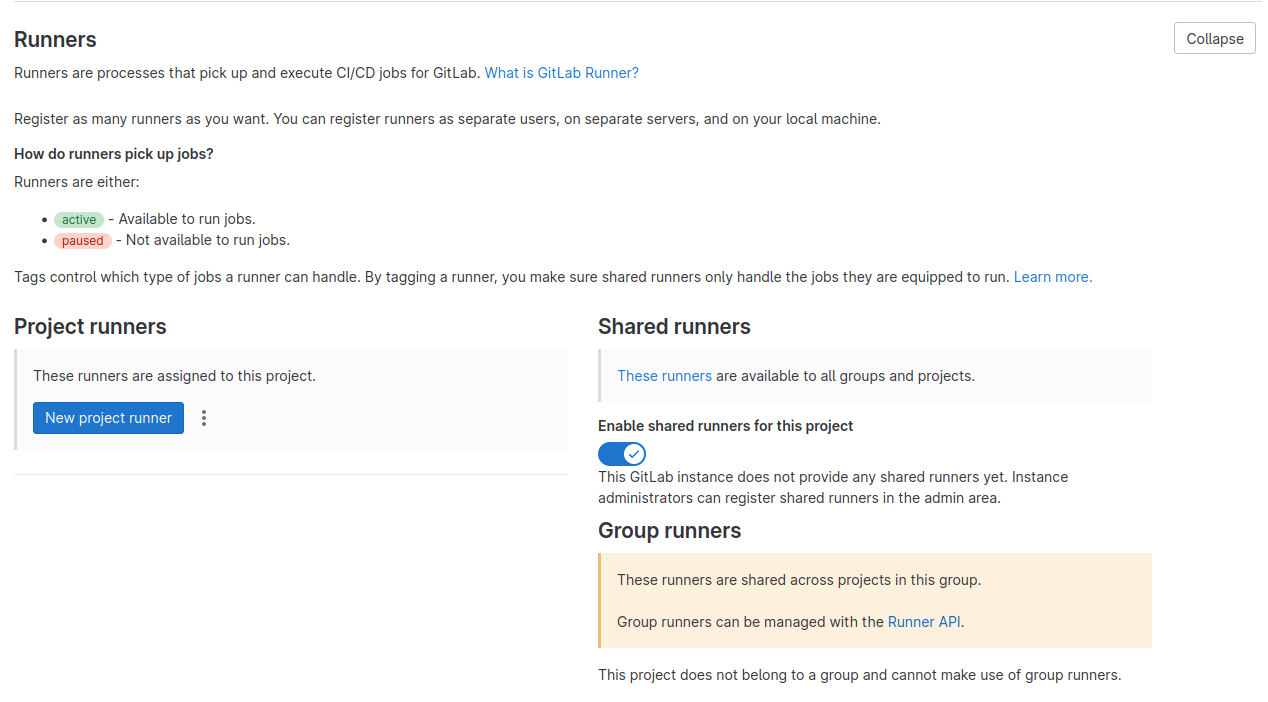Click the Runners section heading
This screenshot has height=702, width=1268.
pyautogui.click(x=55, y=40)
